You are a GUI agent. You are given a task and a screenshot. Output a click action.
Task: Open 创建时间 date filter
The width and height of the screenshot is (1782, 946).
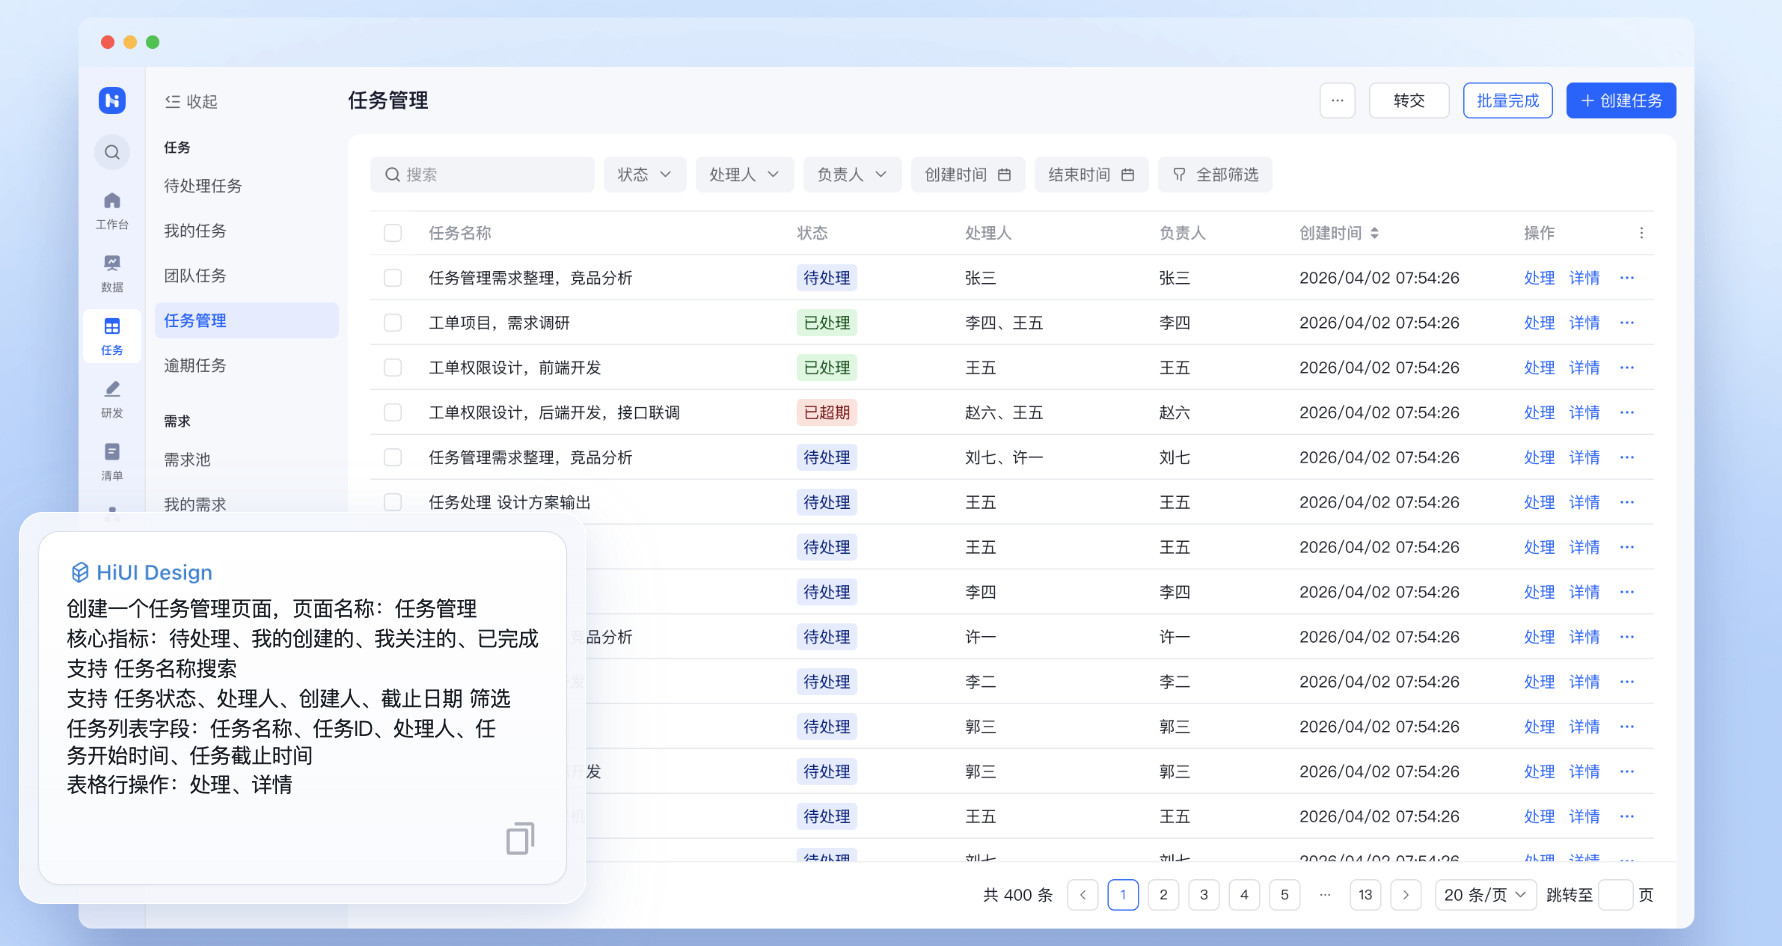[967, 175]
